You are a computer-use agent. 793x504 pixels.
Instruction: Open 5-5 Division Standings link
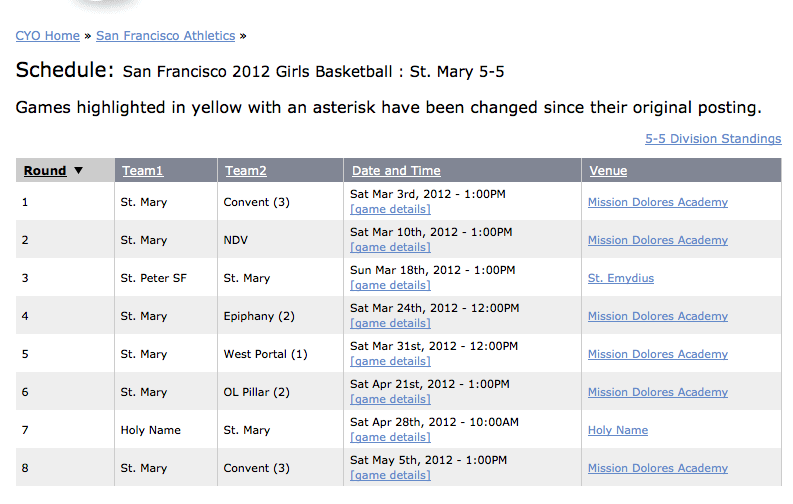coord(713,139)
